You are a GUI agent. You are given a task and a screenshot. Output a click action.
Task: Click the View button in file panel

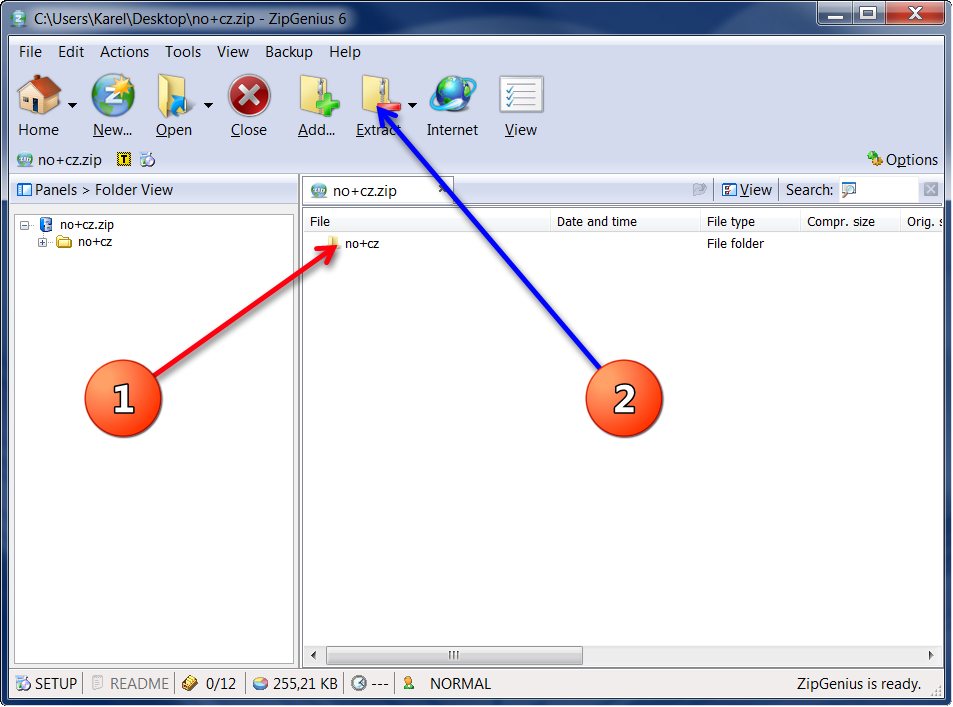click(746, 190)
